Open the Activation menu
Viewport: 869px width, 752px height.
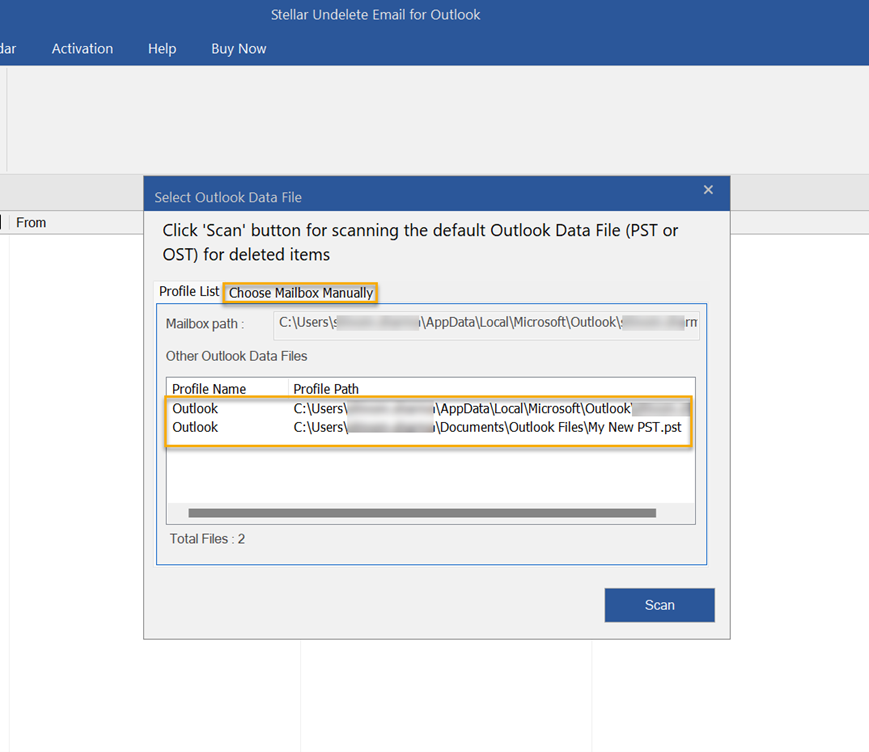82,49
